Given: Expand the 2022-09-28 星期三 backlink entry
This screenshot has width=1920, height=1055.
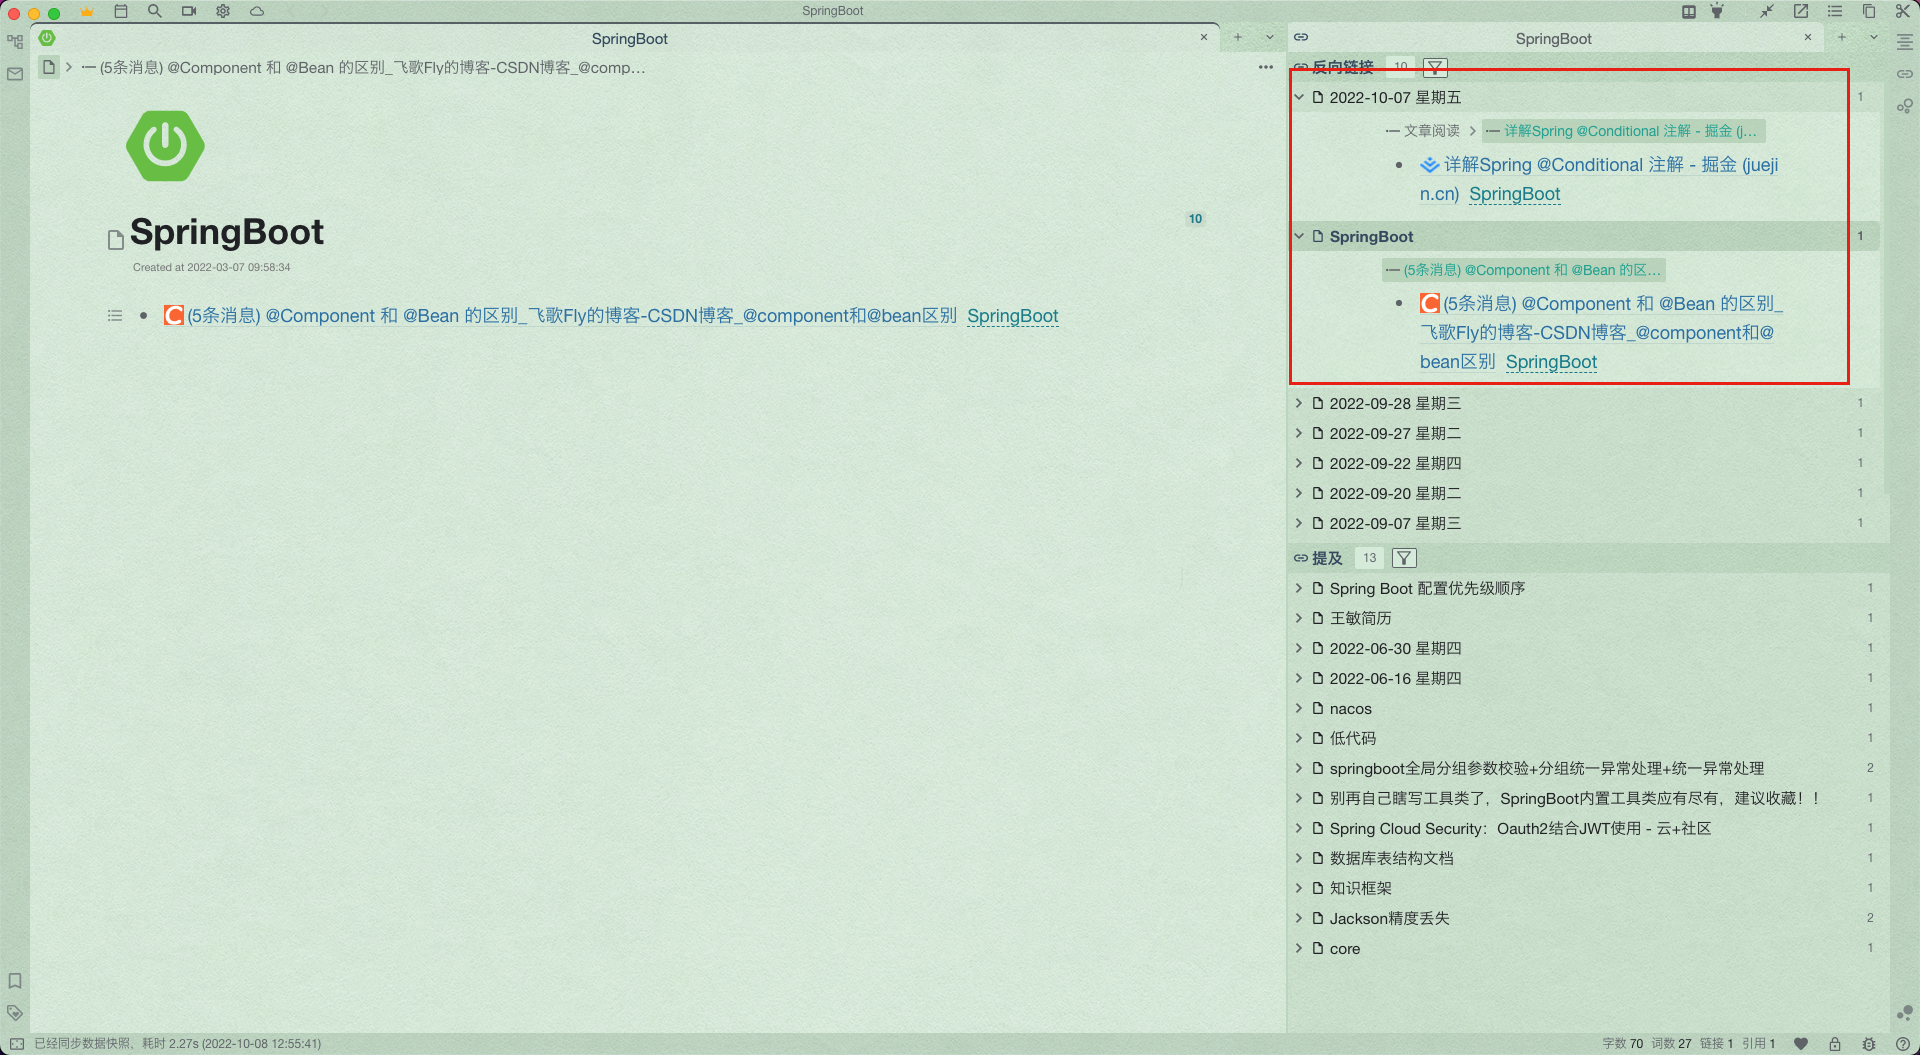Looking at the screenshot, I should [1299, 403].
